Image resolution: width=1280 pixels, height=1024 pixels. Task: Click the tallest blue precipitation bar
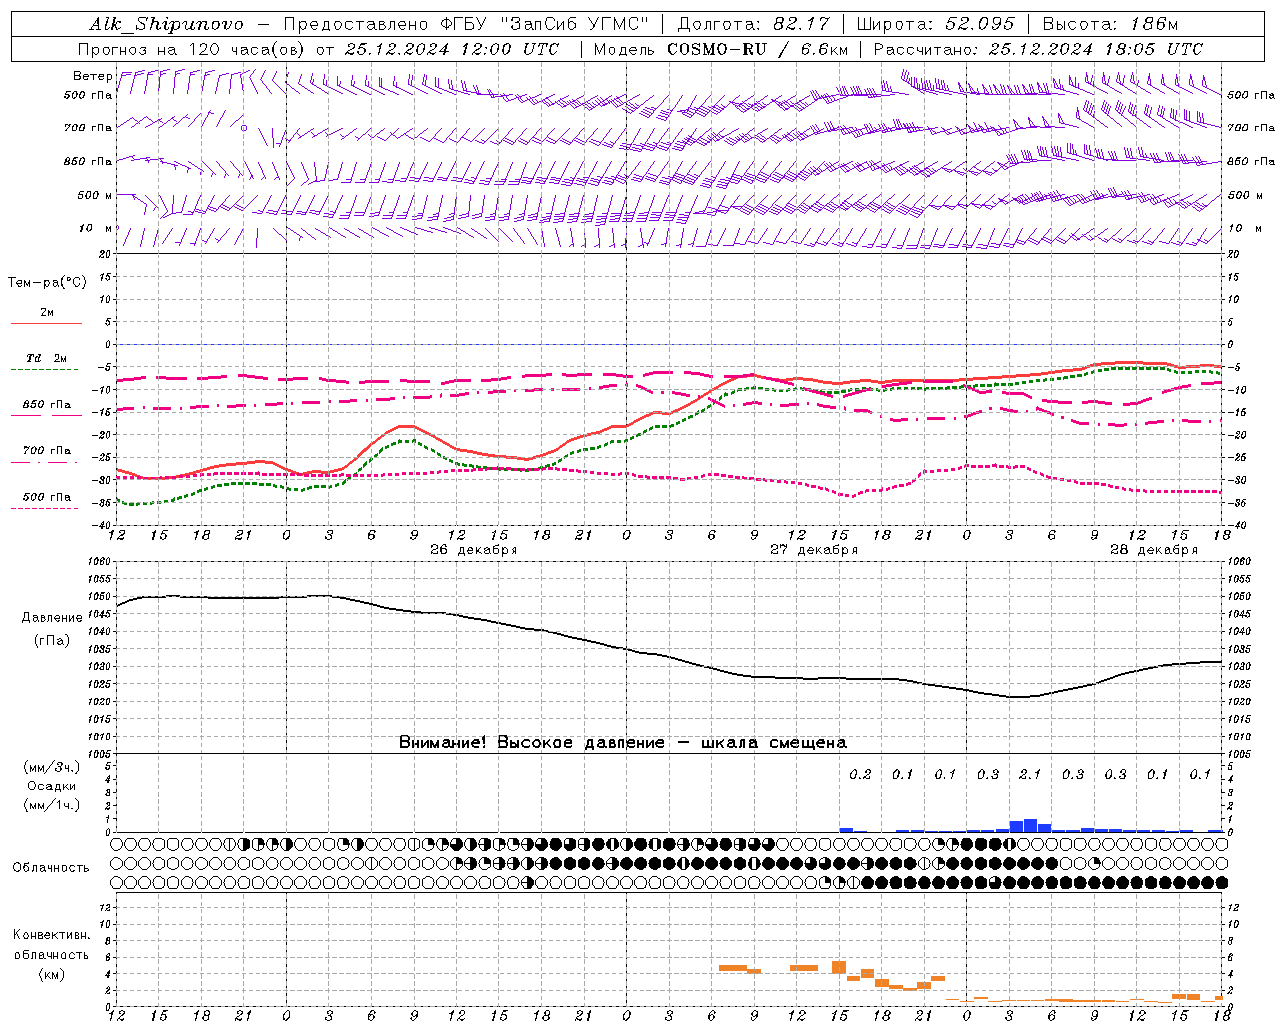pos(1030,826)
